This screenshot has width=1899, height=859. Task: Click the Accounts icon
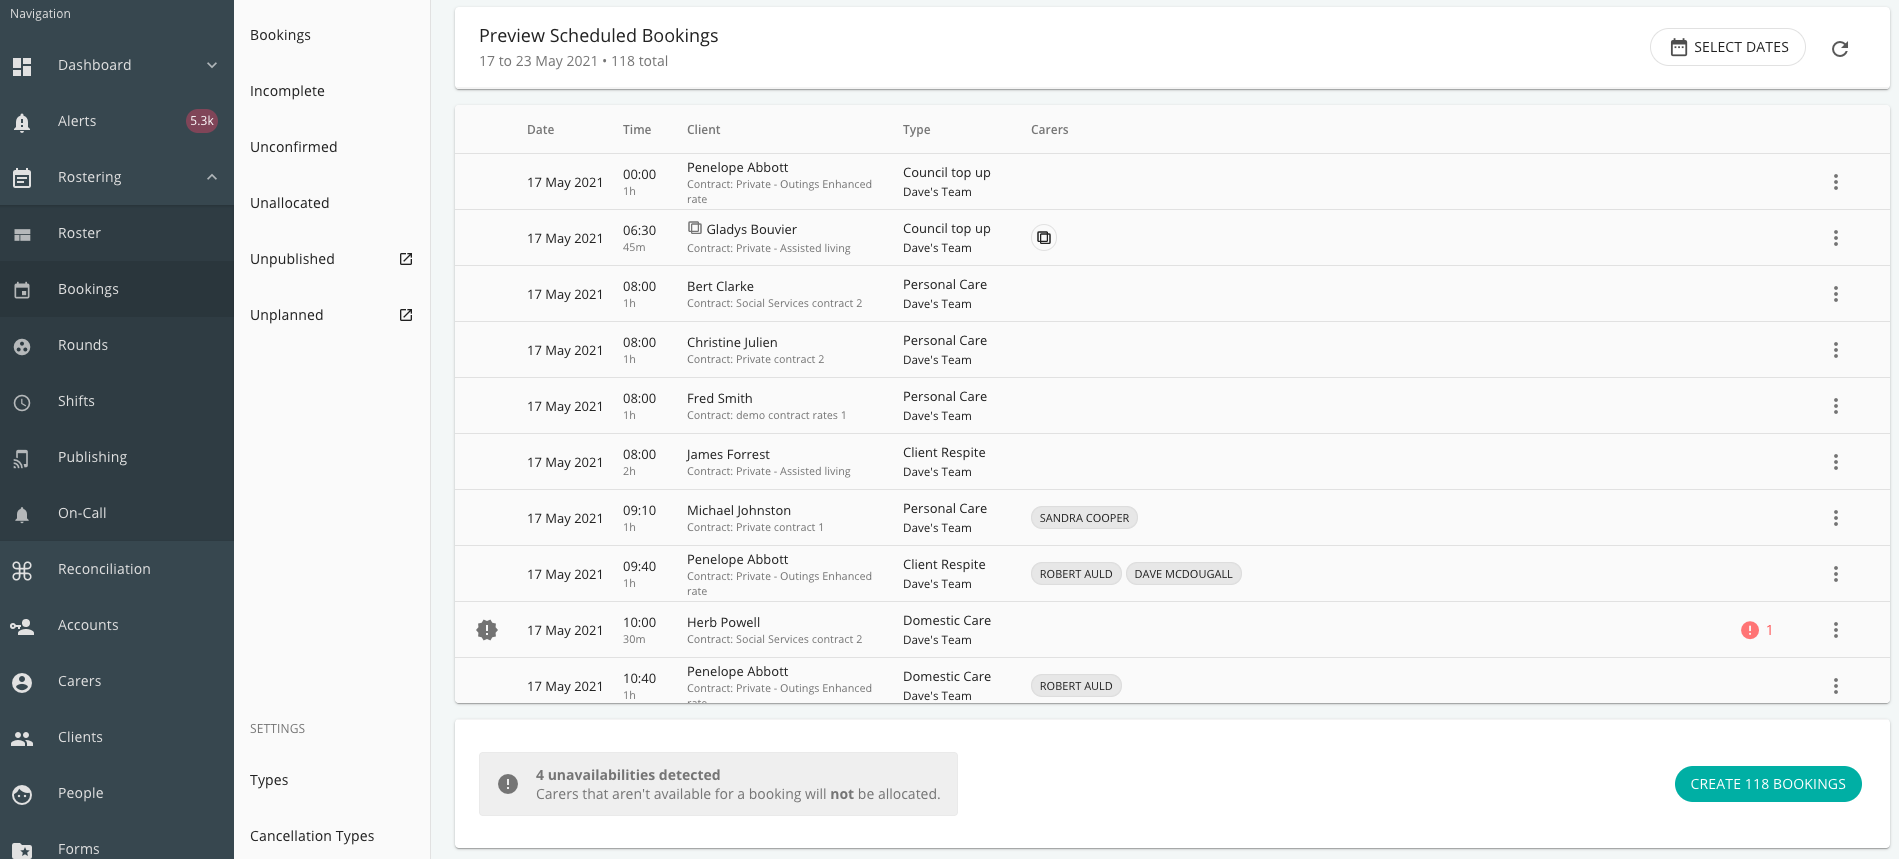(22, 626)
